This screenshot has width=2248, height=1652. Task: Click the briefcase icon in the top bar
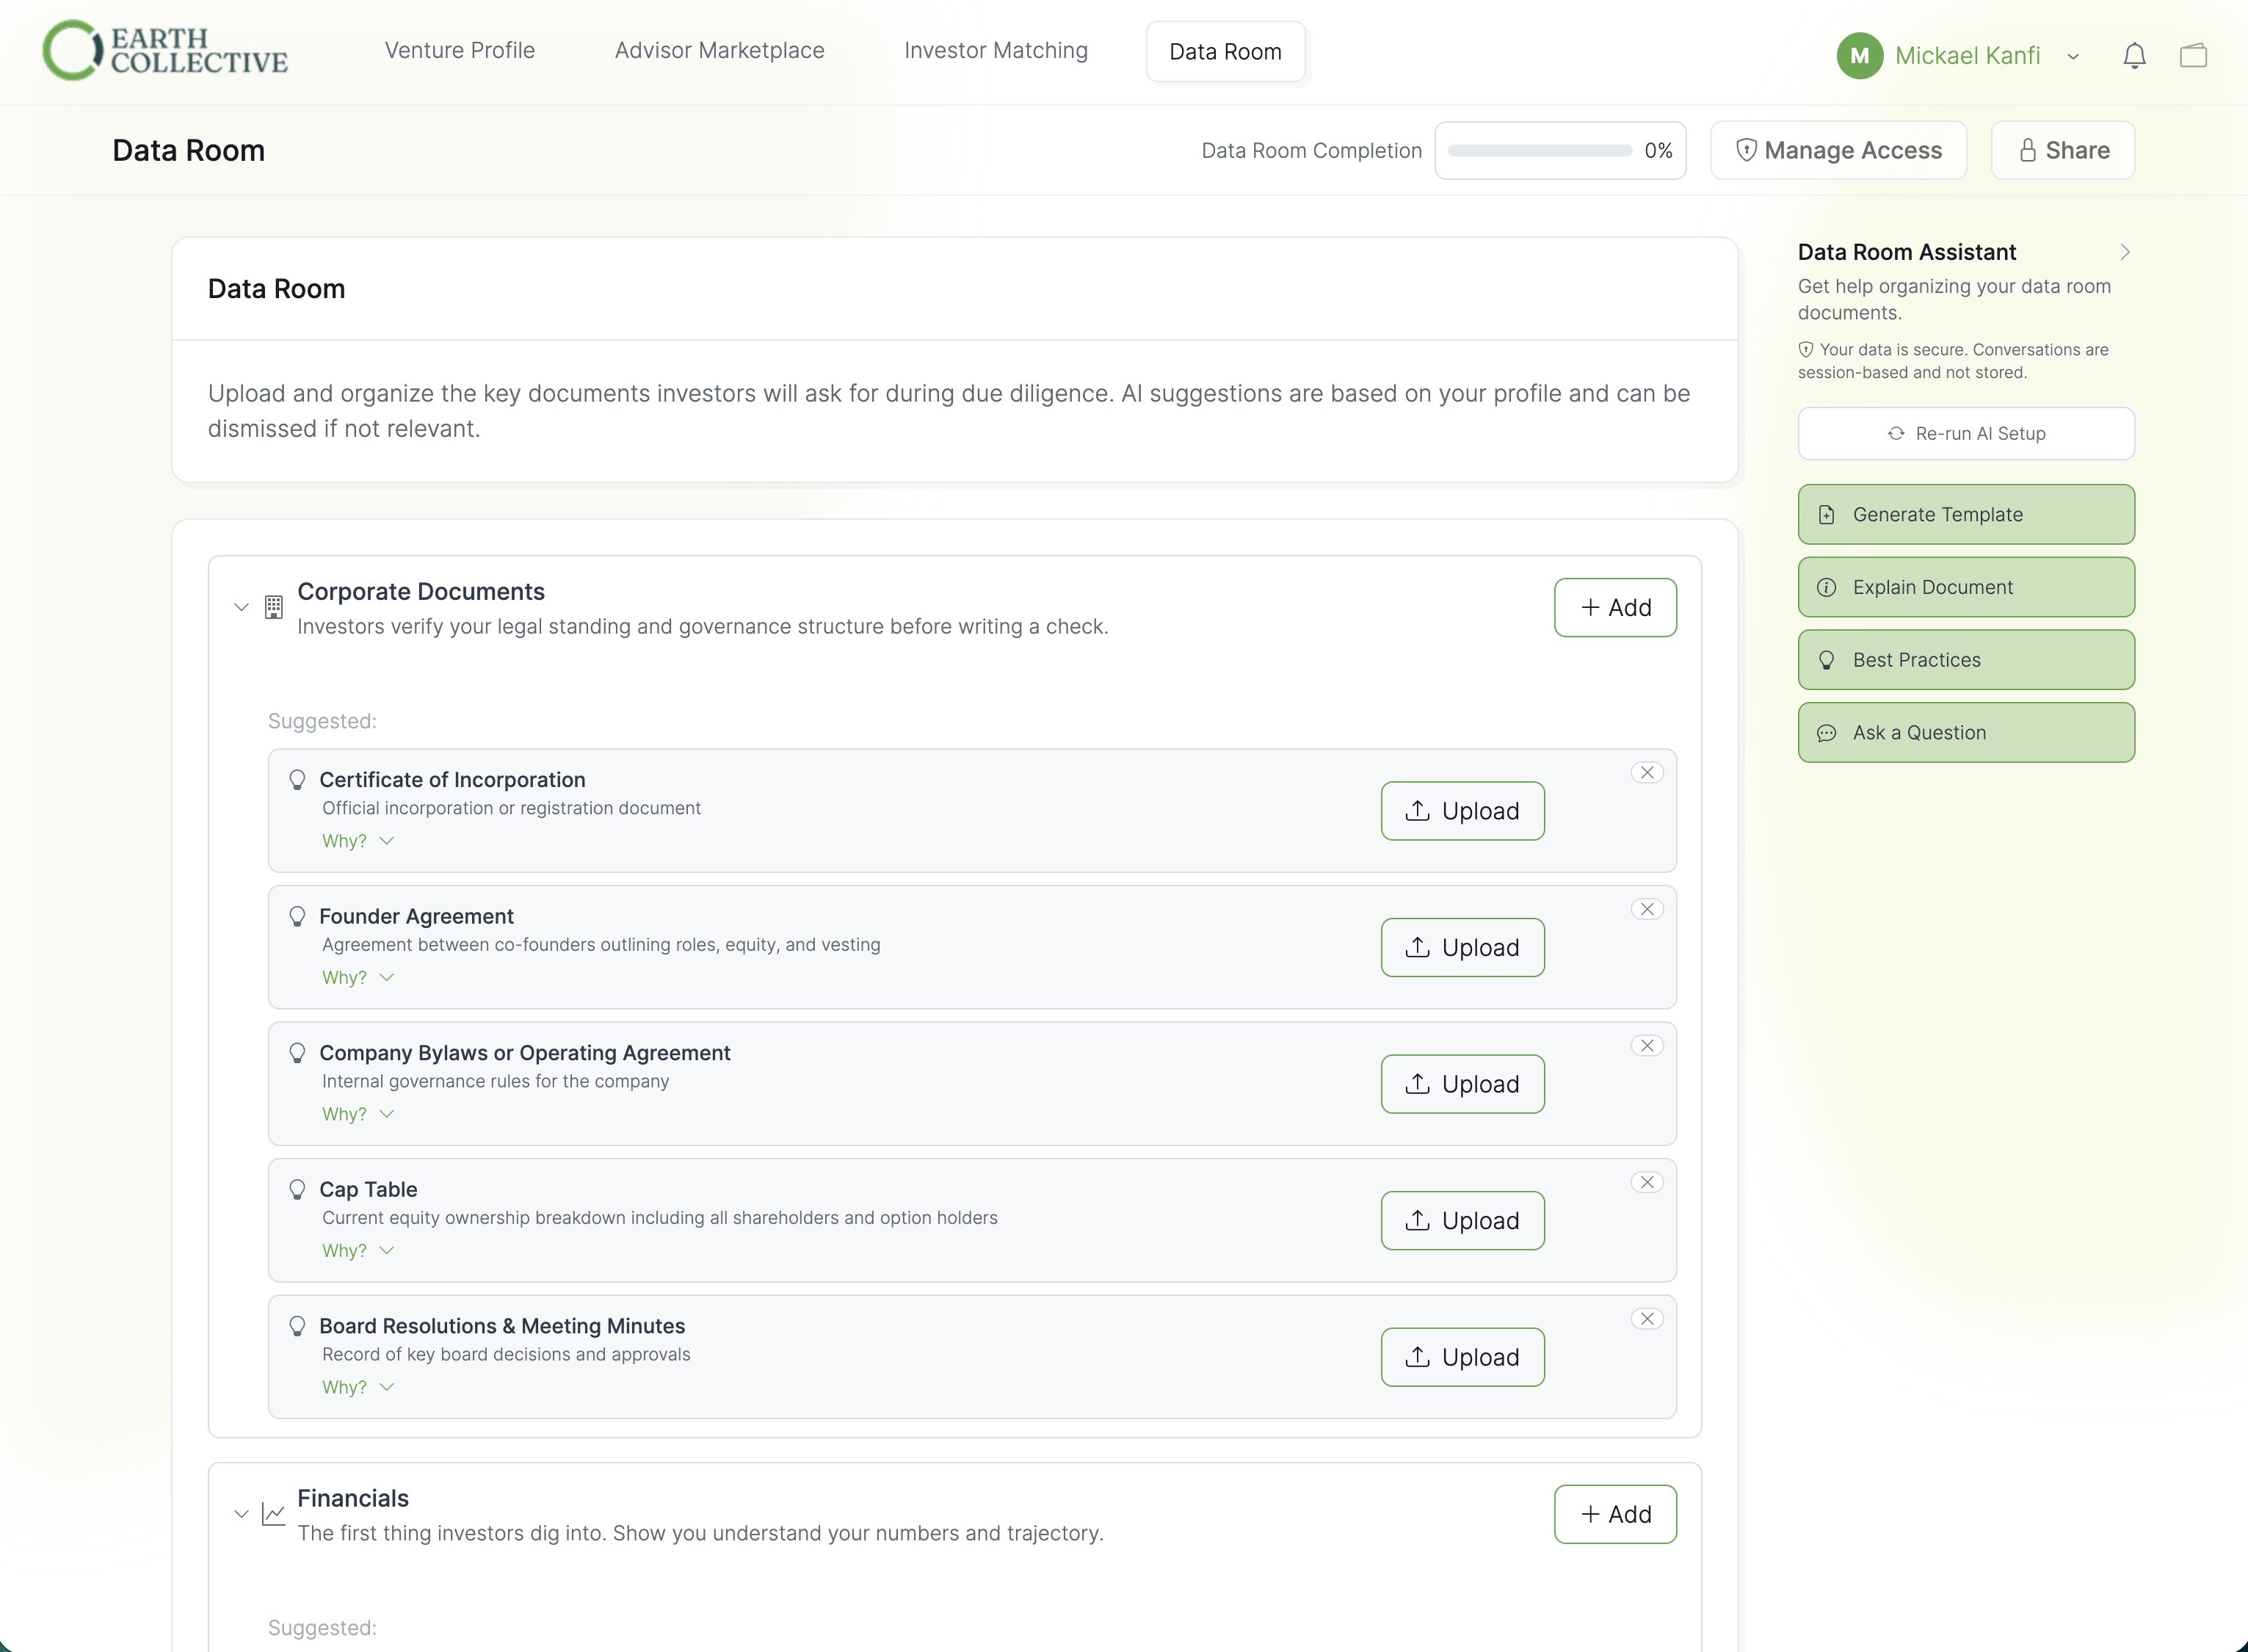(x=2194, y=55)
